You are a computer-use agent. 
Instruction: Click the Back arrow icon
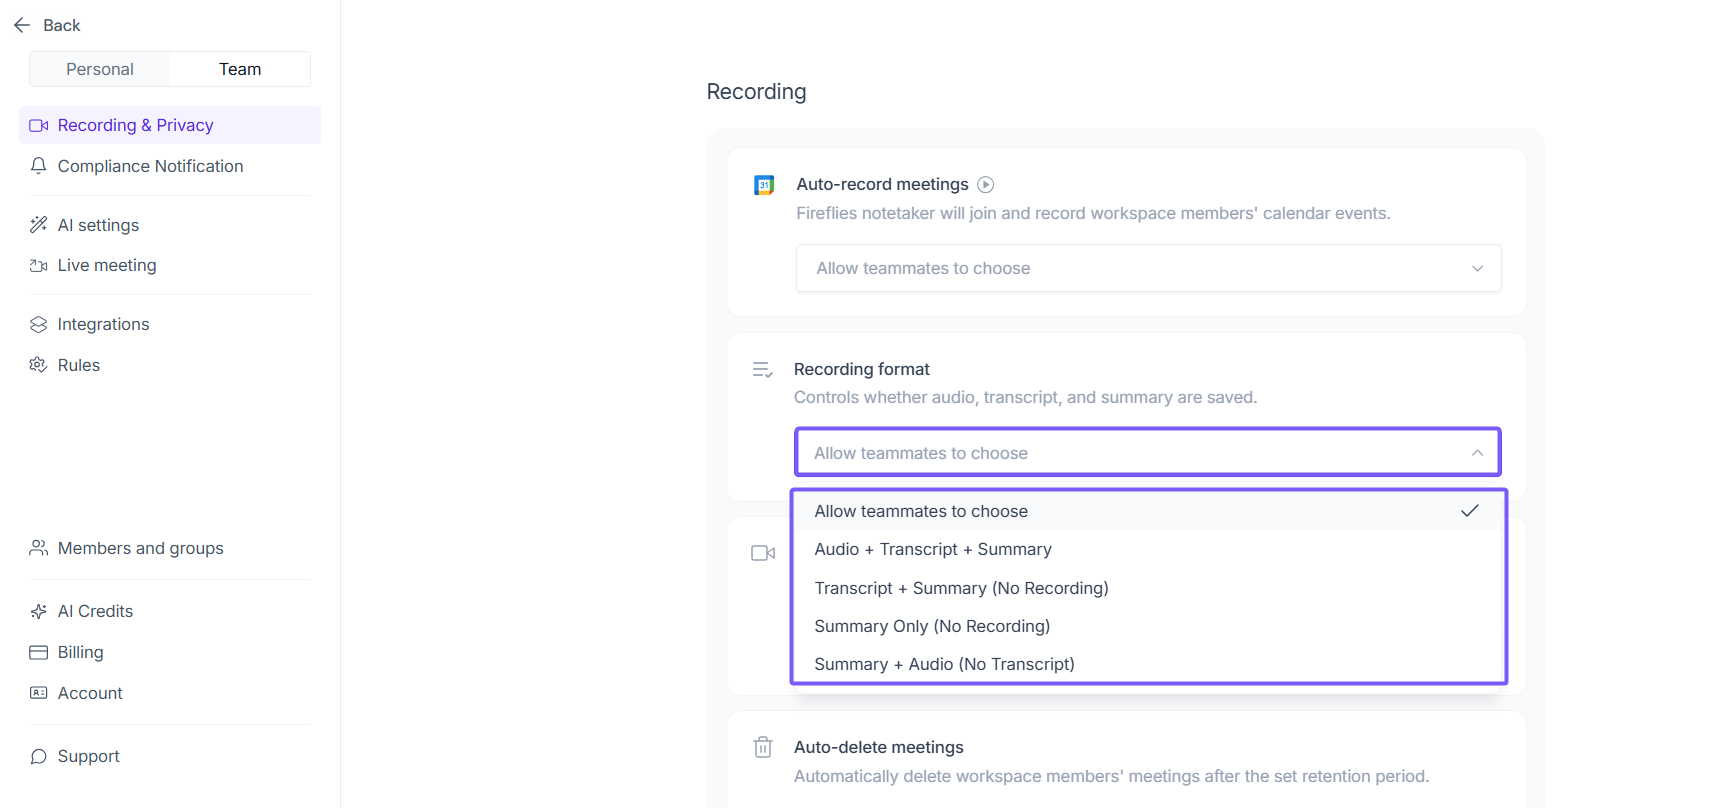(22, 25)
